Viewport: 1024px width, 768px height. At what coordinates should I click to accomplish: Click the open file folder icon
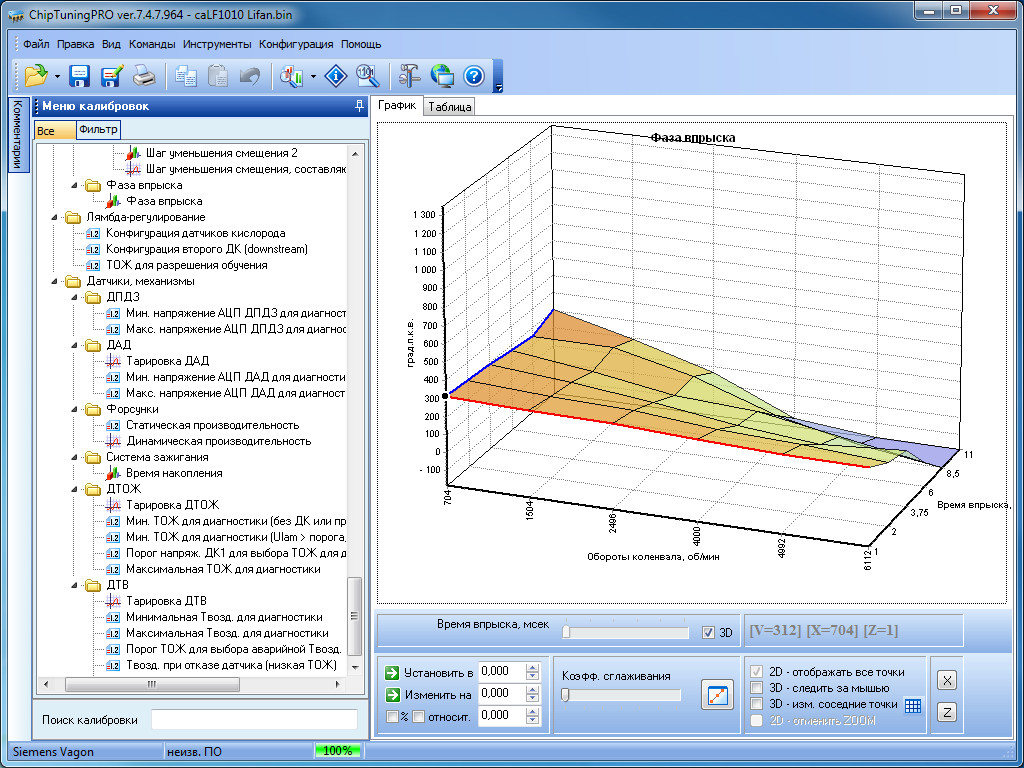(36, 76)
